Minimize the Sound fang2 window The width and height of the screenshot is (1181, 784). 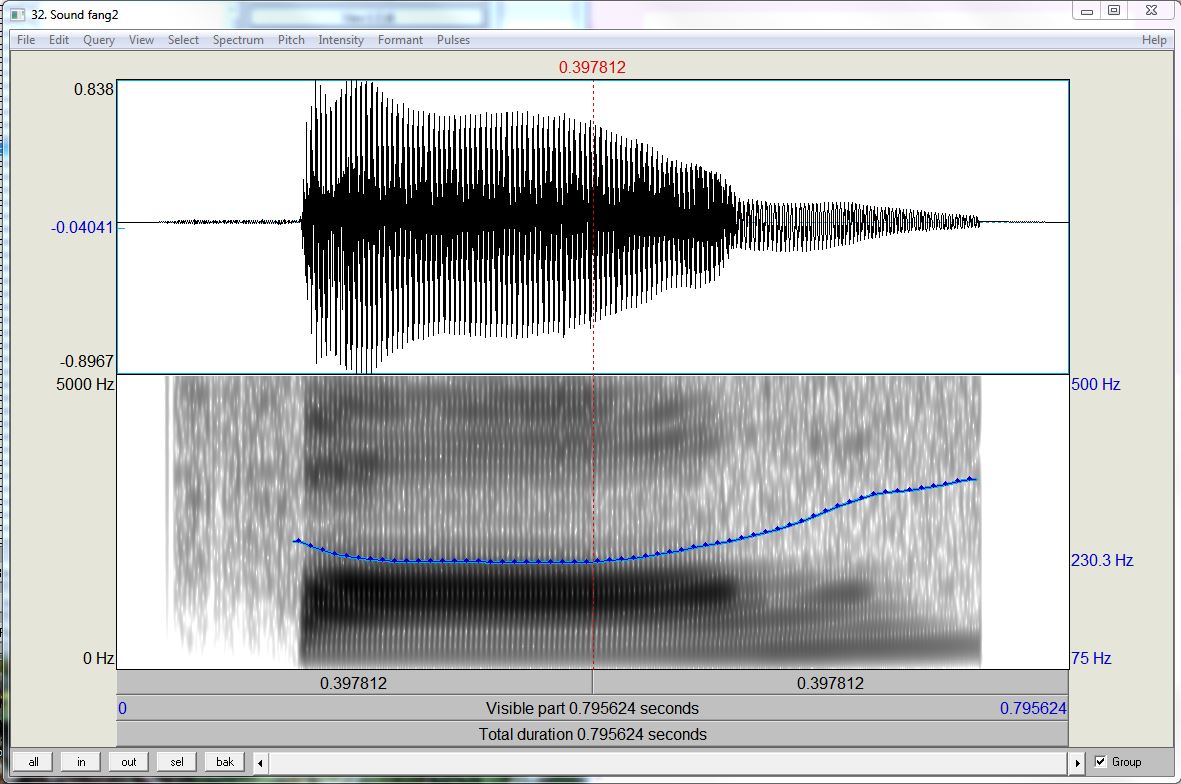click(1087, 11)
